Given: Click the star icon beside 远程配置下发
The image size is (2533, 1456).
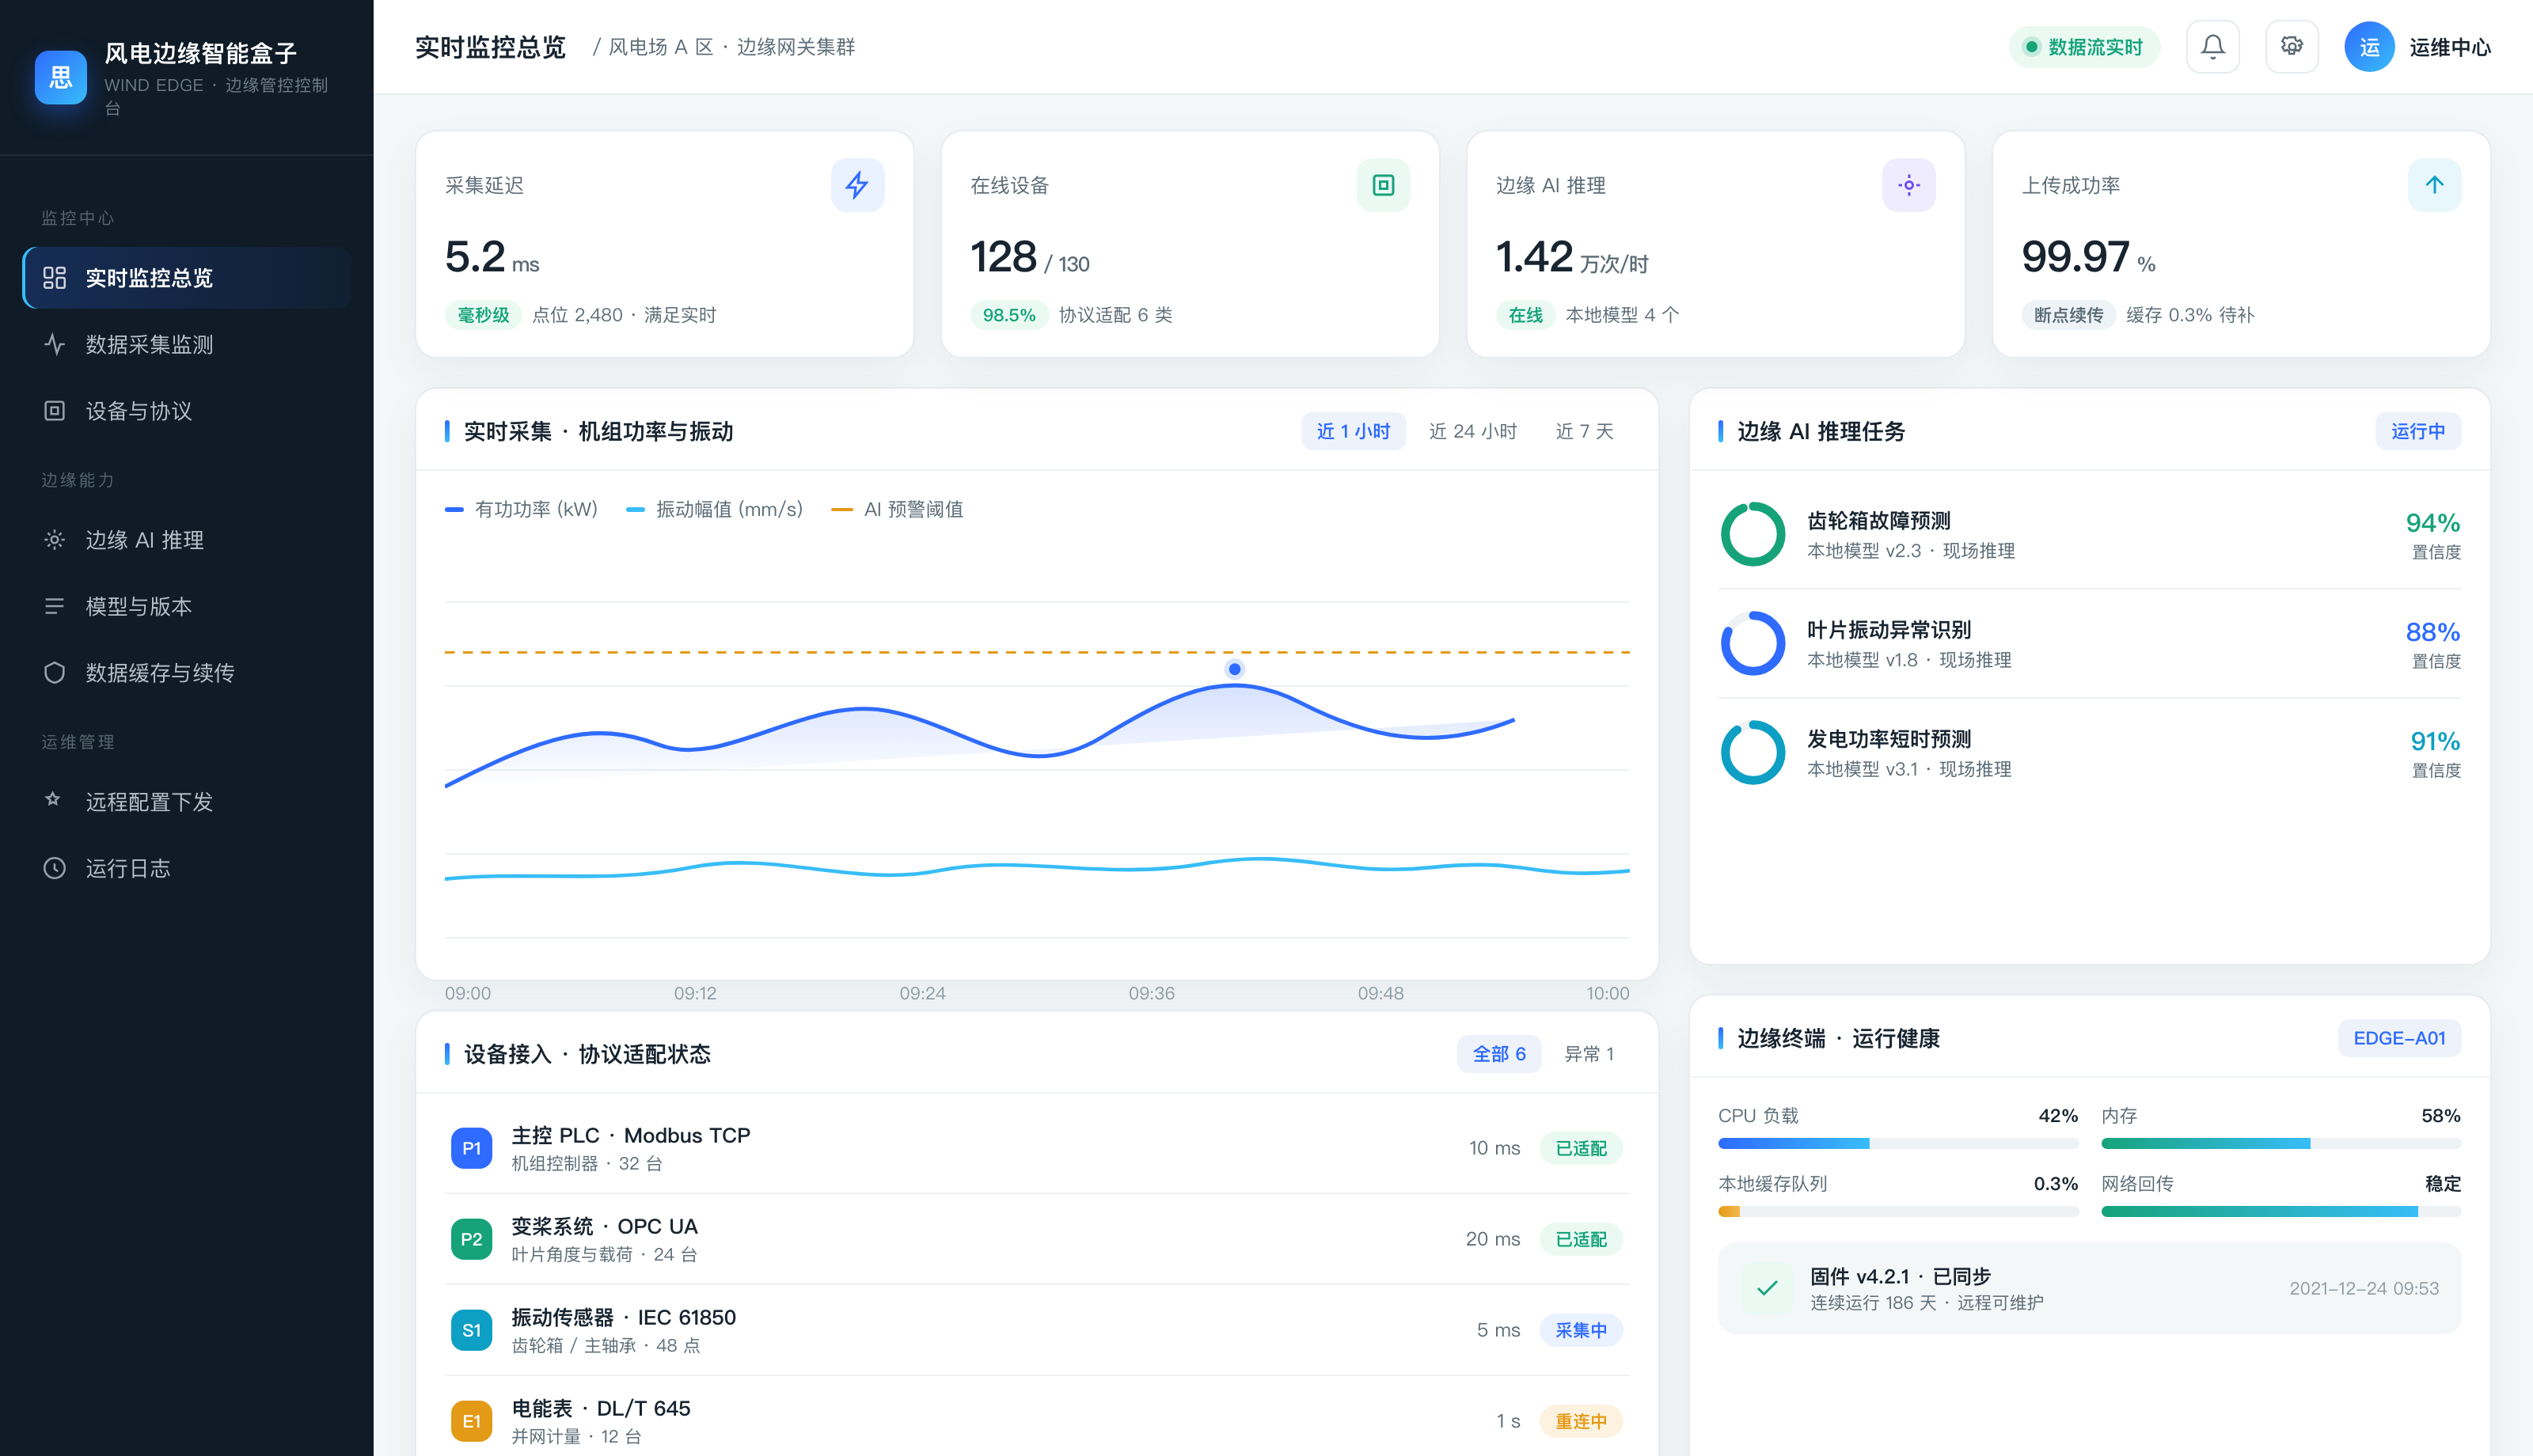Looking at the screenshot, I should pos(54,801).
